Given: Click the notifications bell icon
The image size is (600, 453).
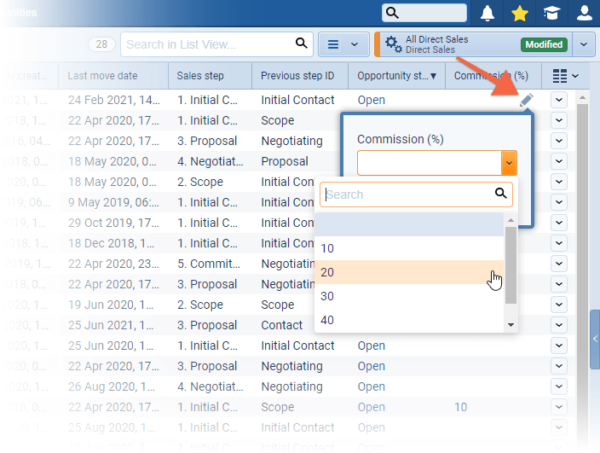Looking at the screenshot, I should (x=487, y=13).
